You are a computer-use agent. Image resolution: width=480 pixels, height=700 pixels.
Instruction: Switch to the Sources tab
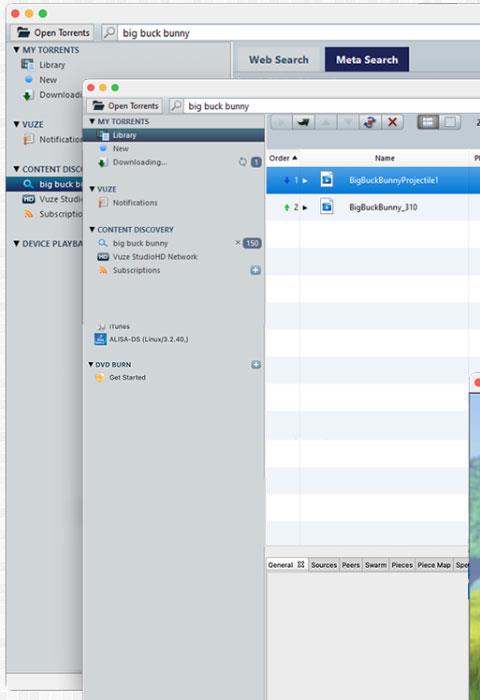tap(324, 565)
